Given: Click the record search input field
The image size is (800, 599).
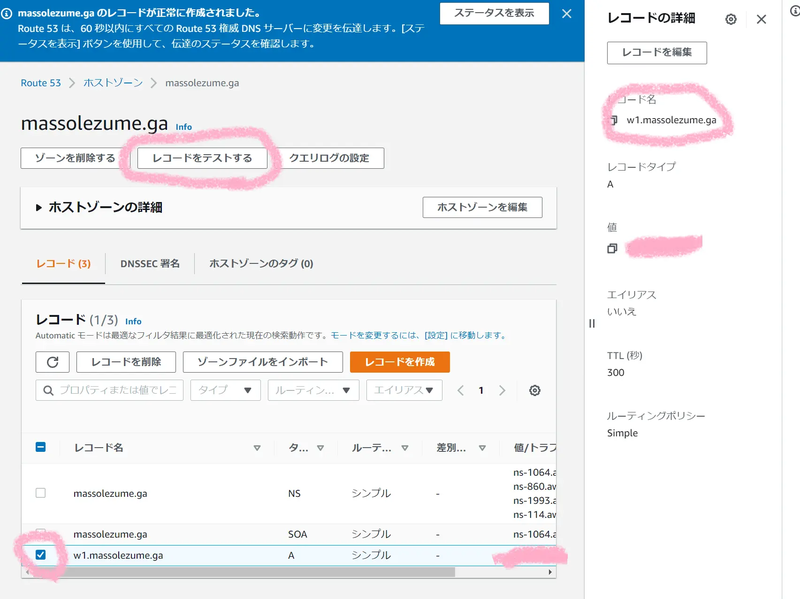Looking at the screenshot, I should (109, 390).
